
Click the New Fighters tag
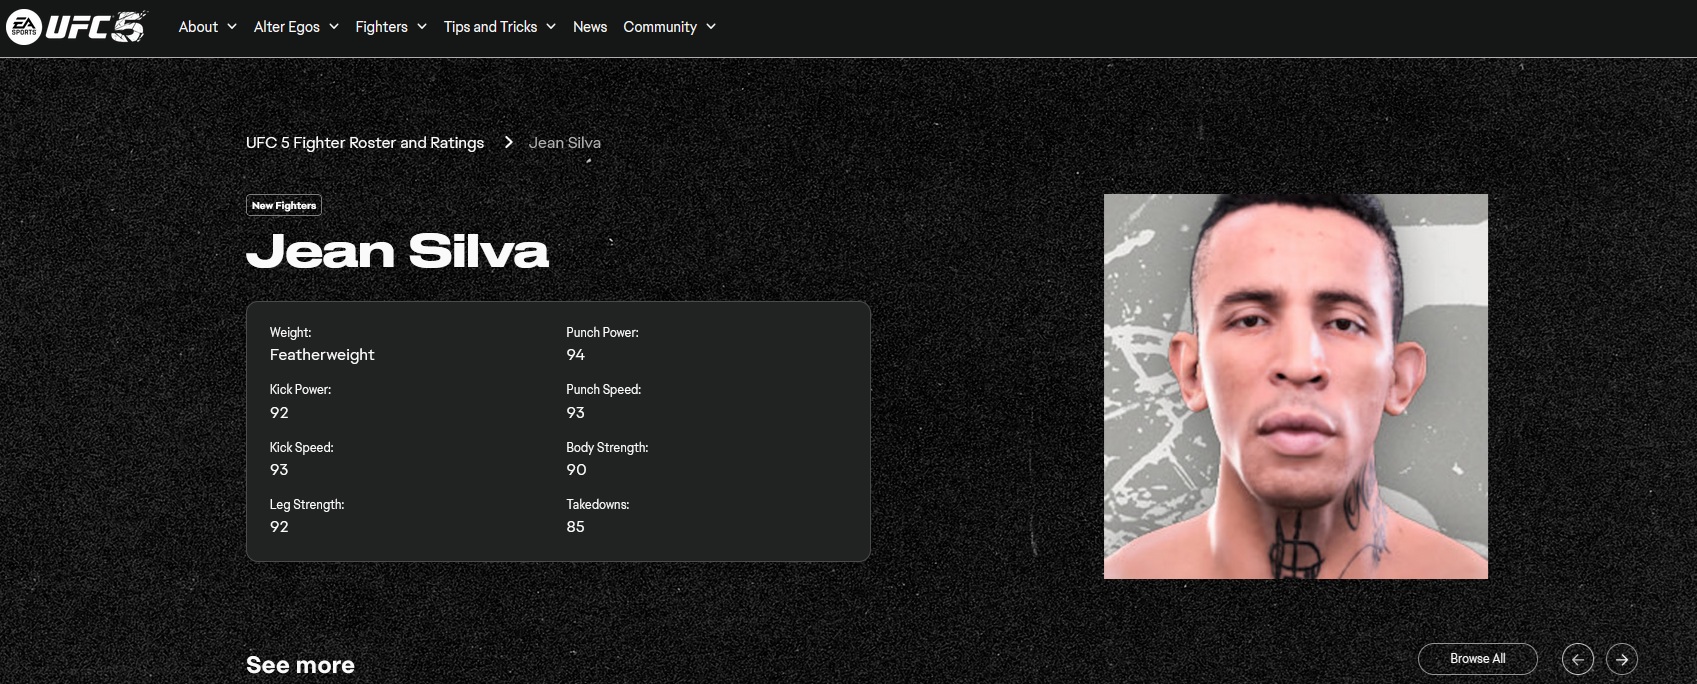(284, 205)
